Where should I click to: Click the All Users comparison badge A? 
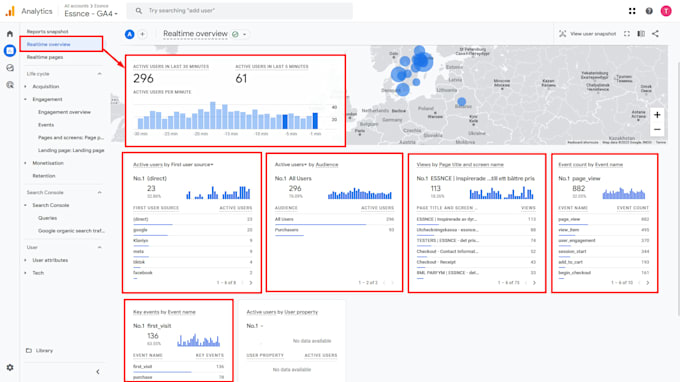[x=129, y=34]
